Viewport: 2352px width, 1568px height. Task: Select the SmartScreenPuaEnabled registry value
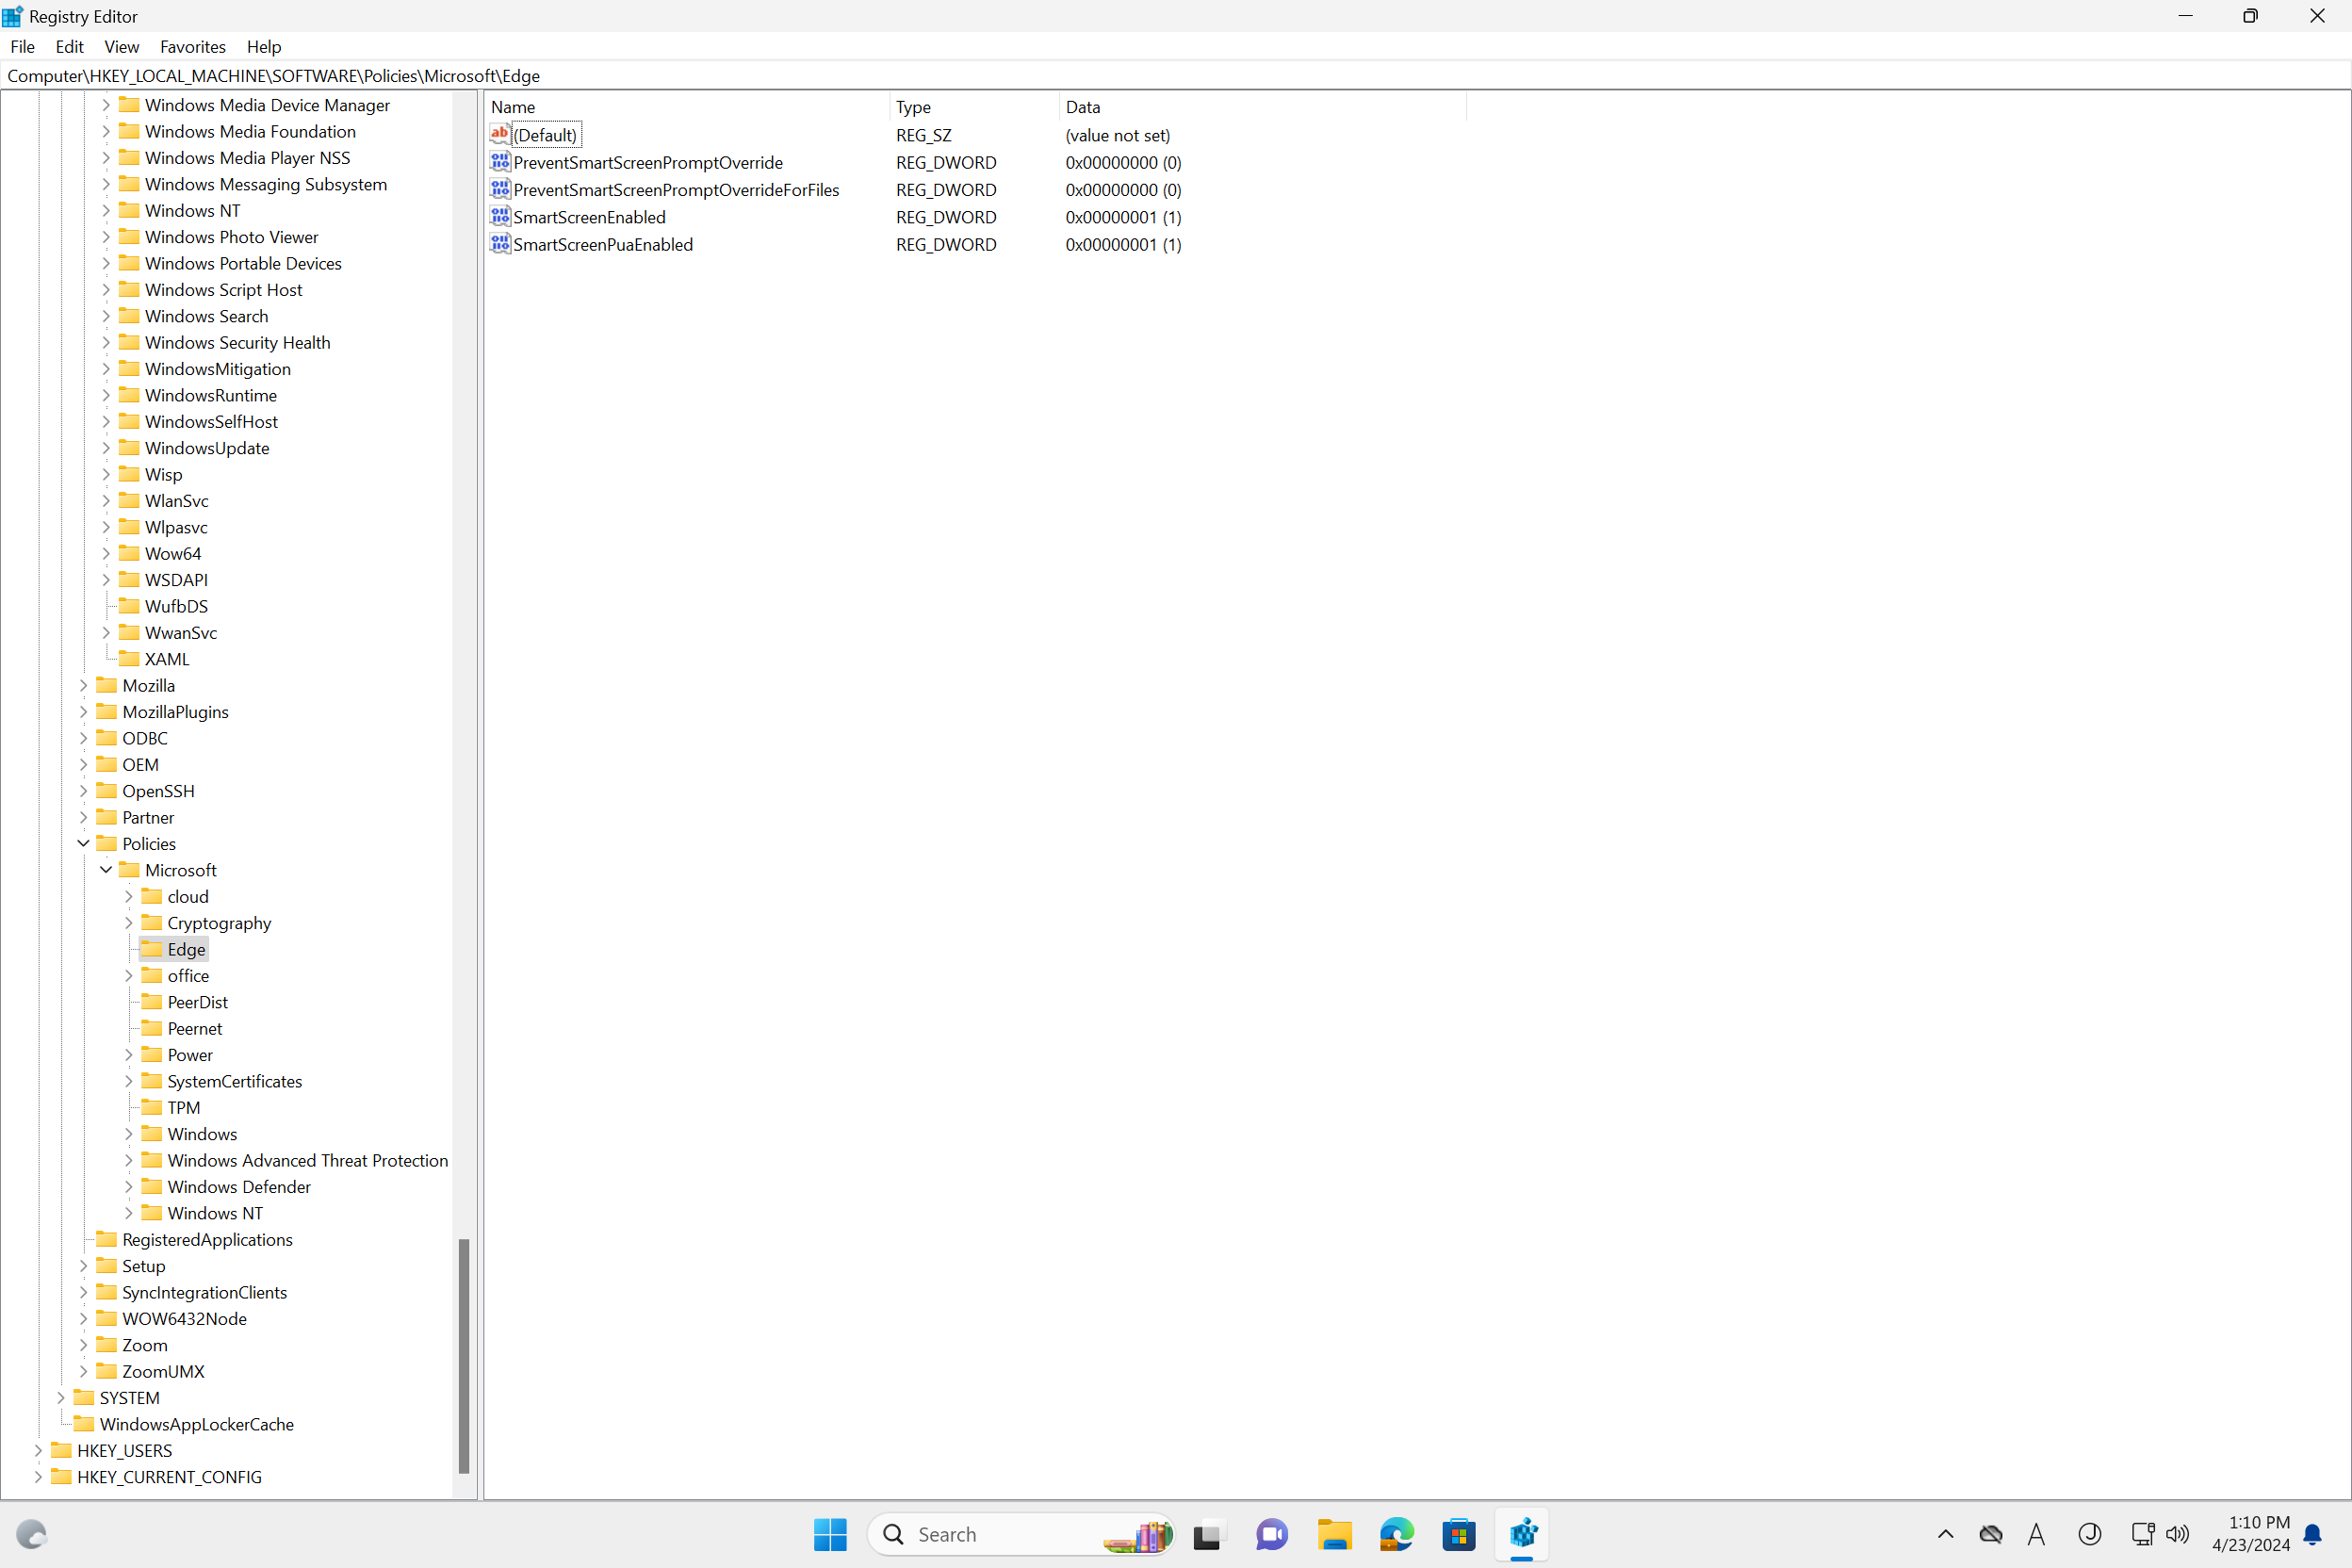602,244
